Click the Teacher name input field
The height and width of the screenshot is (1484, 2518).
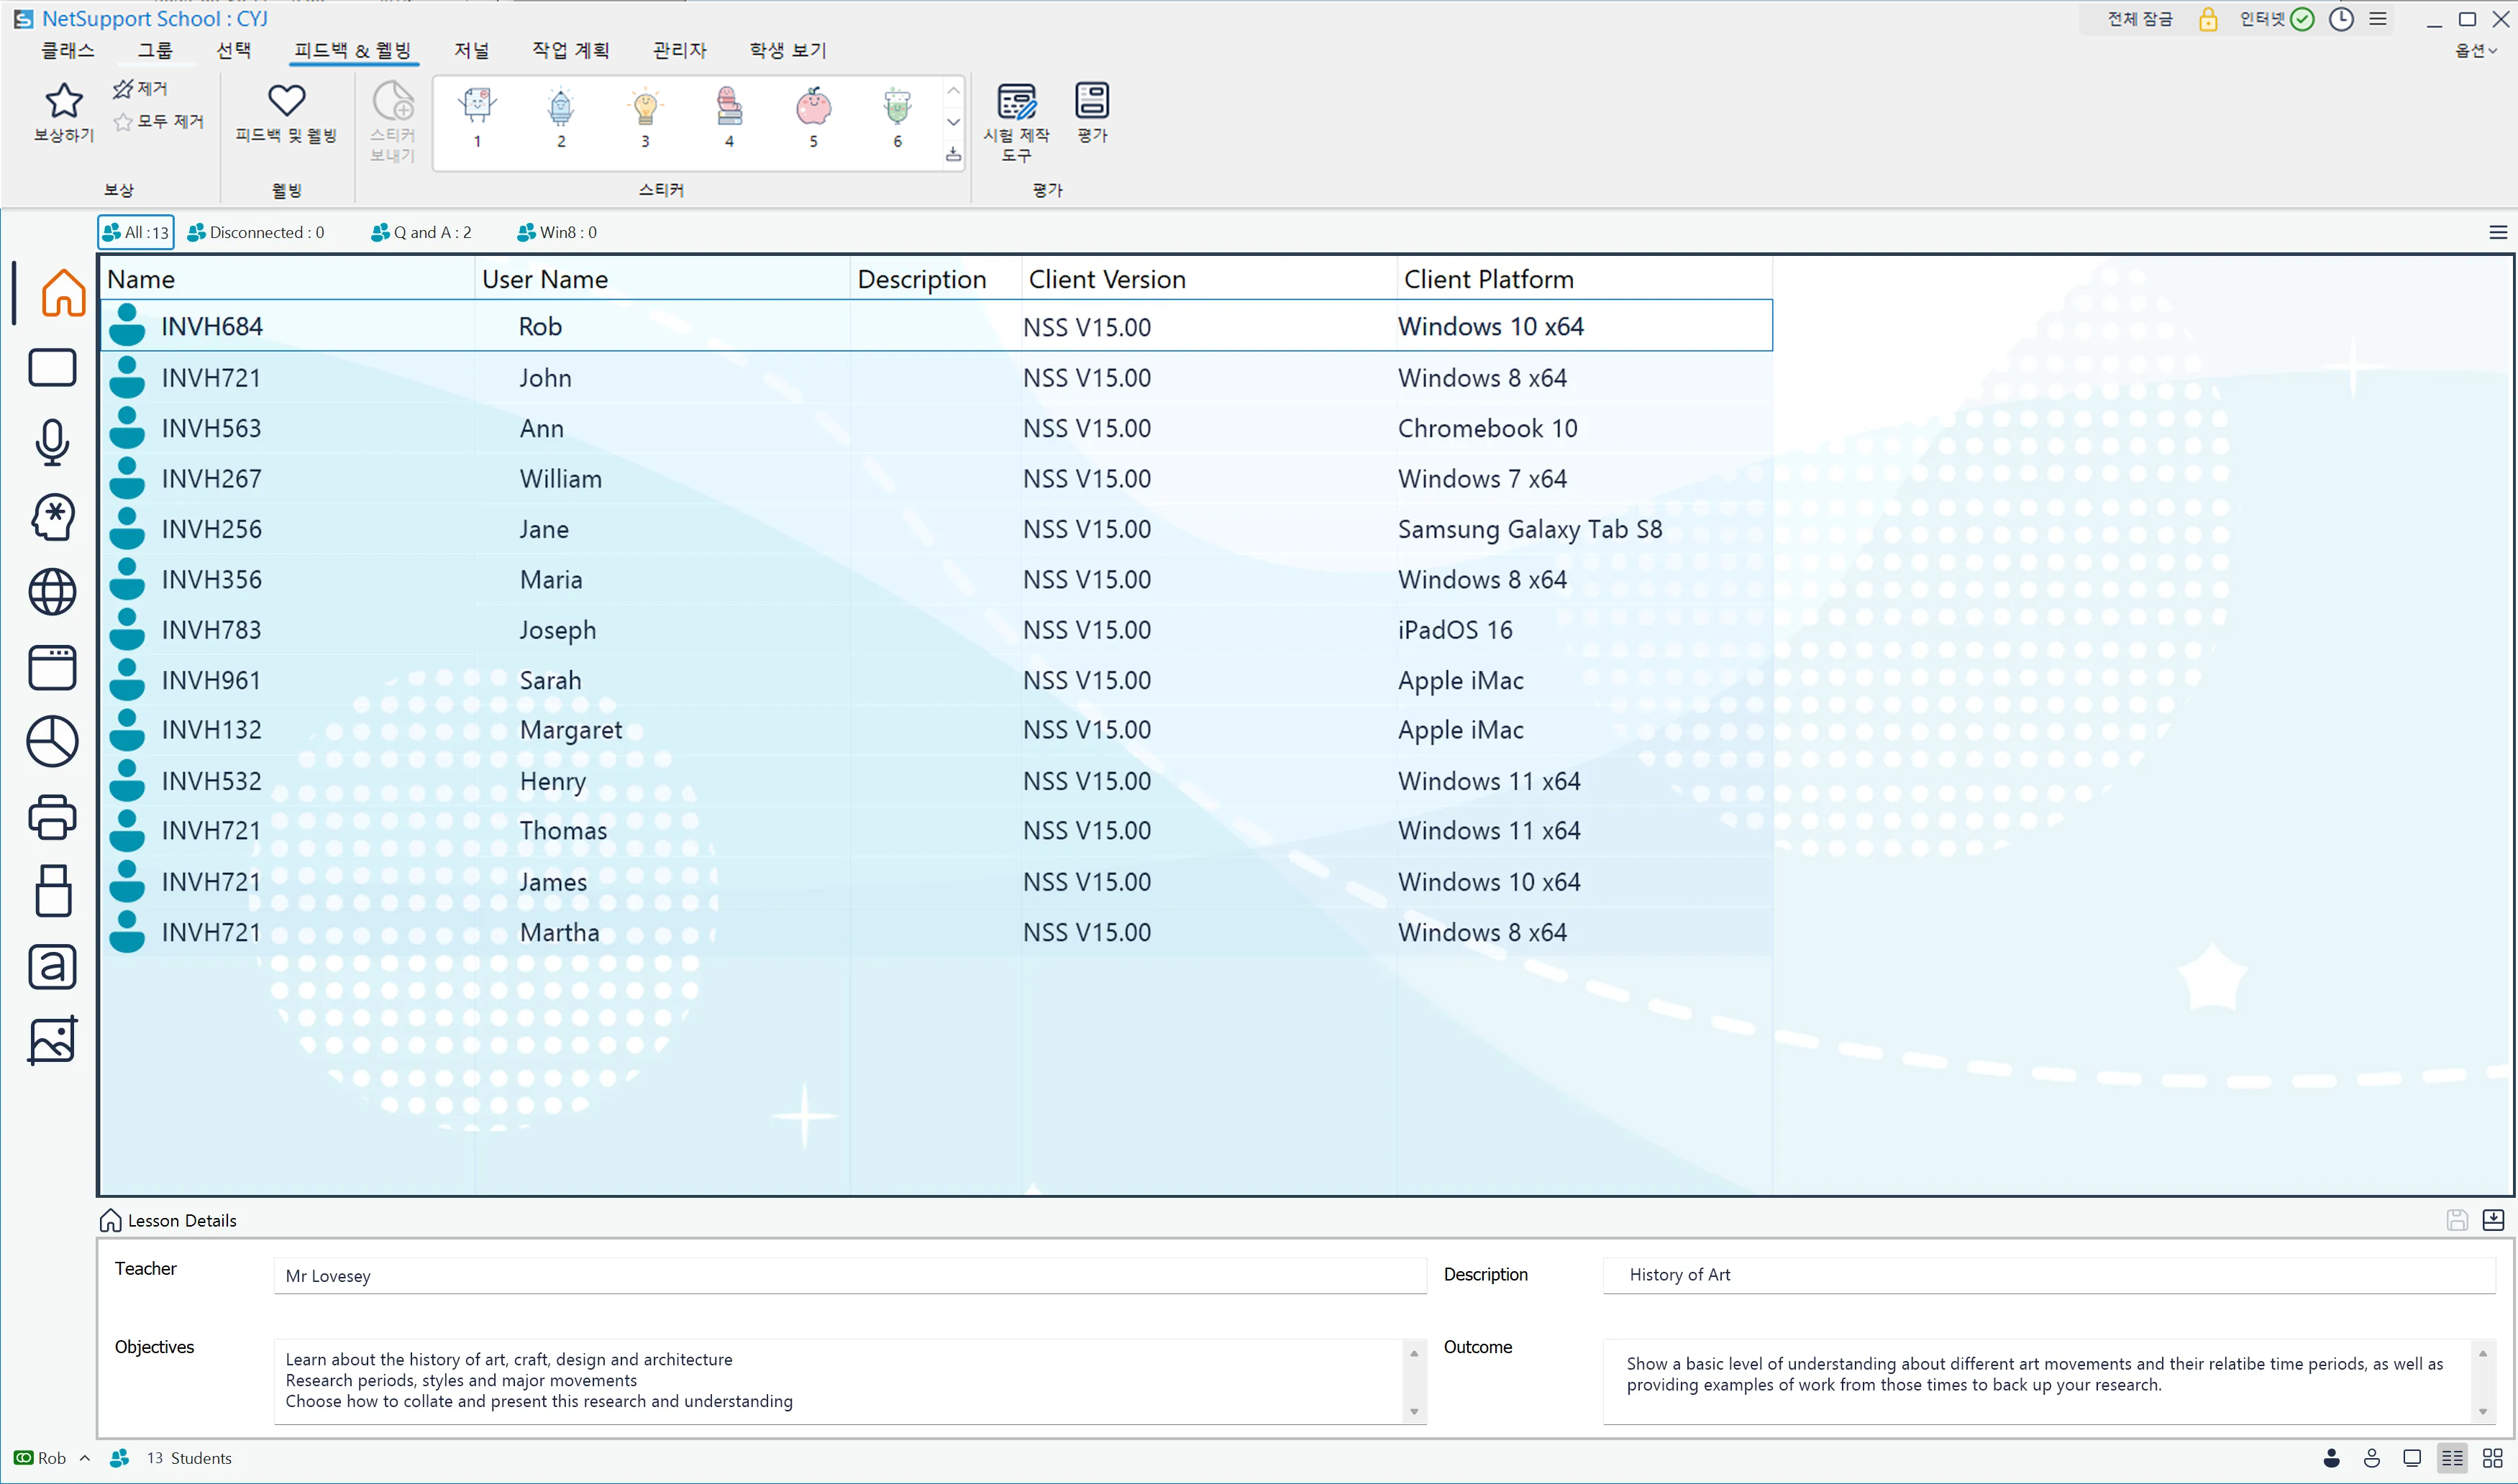[849, 1275]
